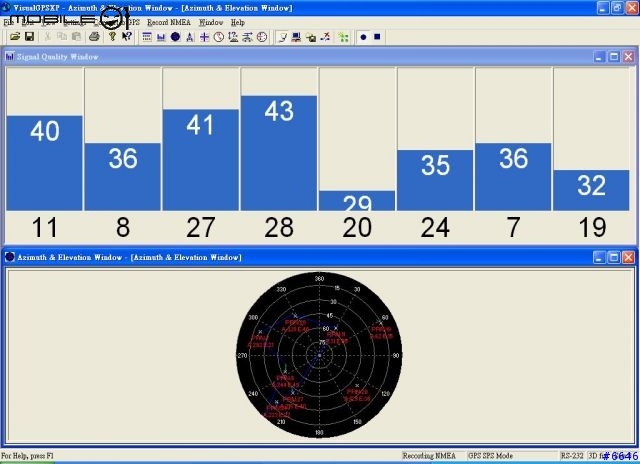Open the Record NMEA menu

click(x=169, y=22)
